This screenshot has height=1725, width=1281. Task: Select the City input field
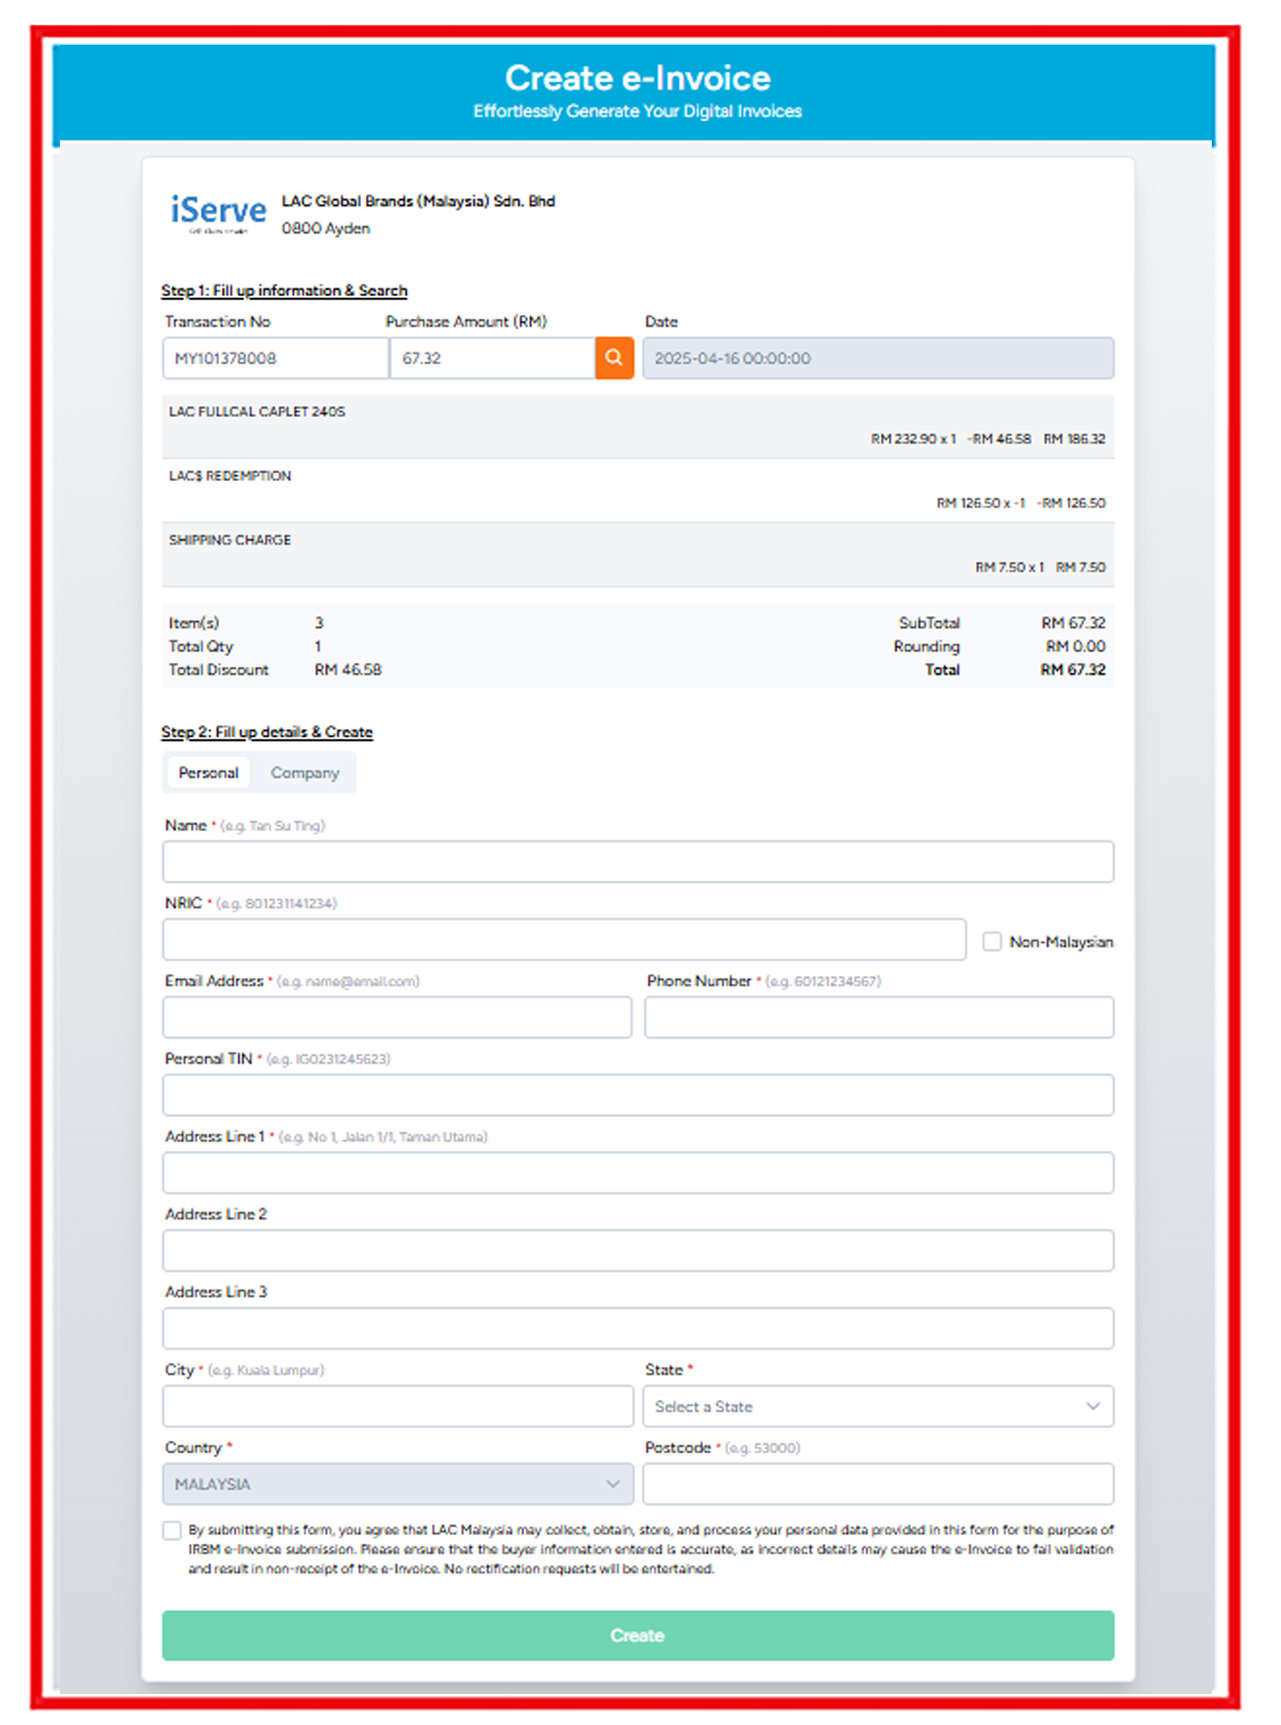point(397,1407)
